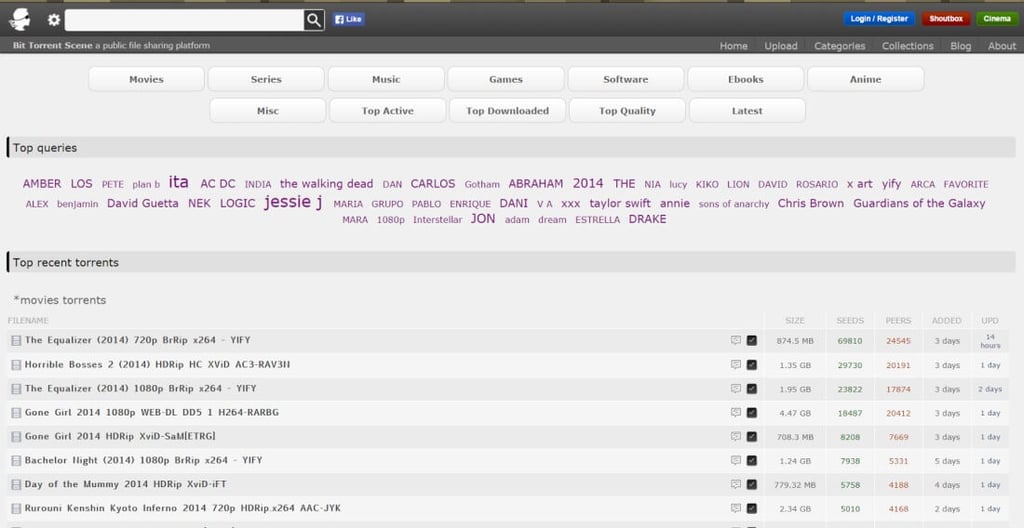Open the search settings gear icon
Screen dimensions: 1024x528
(x=54, y=20)
